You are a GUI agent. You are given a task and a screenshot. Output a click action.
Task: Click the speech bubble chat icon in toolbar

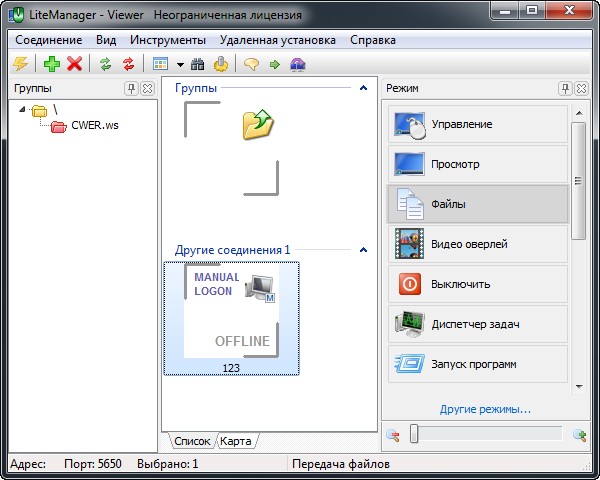click(x=251, y=64)
